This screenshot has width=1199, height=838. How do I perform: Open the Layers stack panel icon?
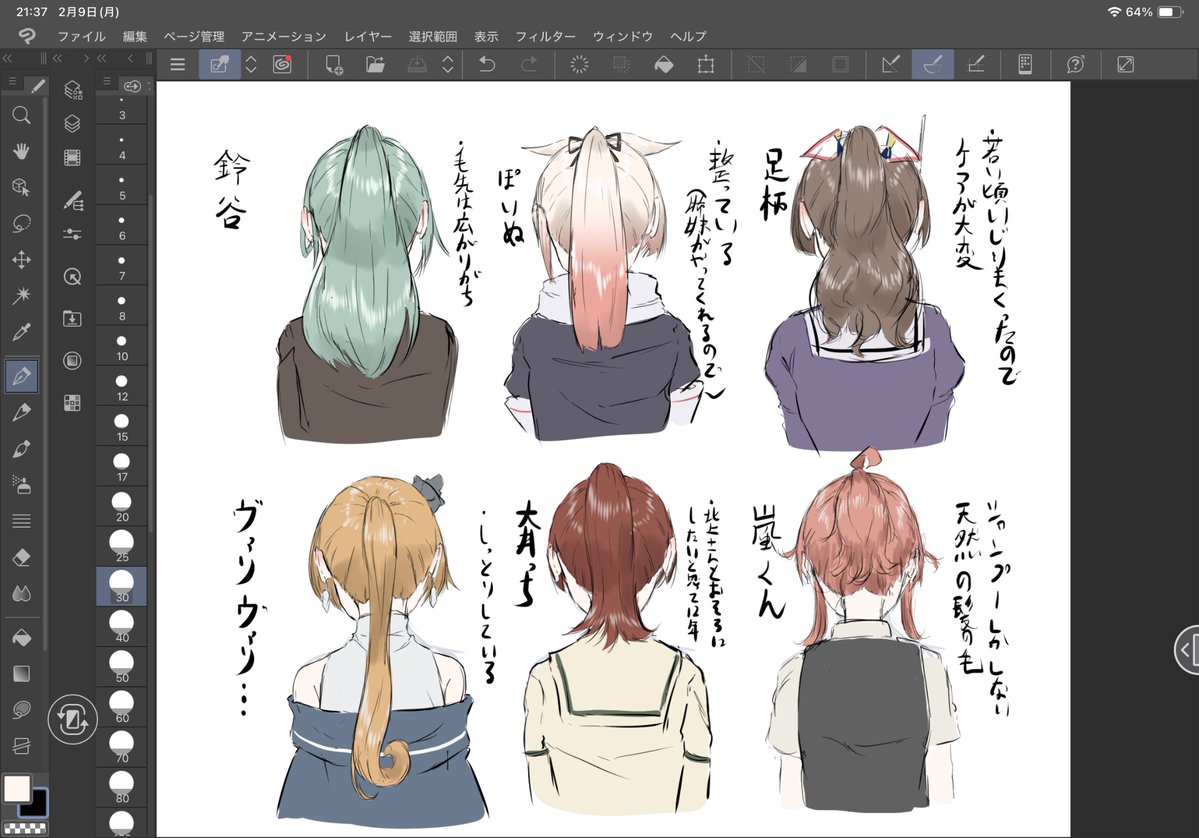[73, 123]
